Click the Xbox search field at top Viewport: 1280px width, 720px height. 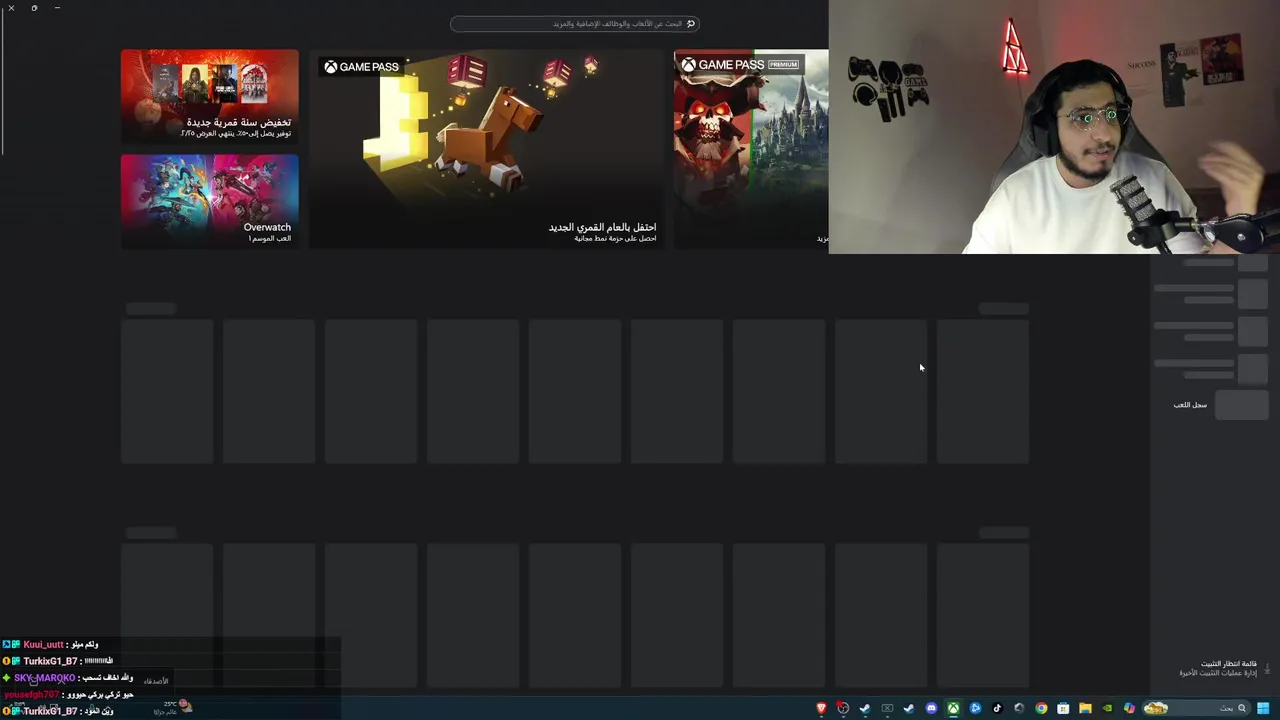575,24
